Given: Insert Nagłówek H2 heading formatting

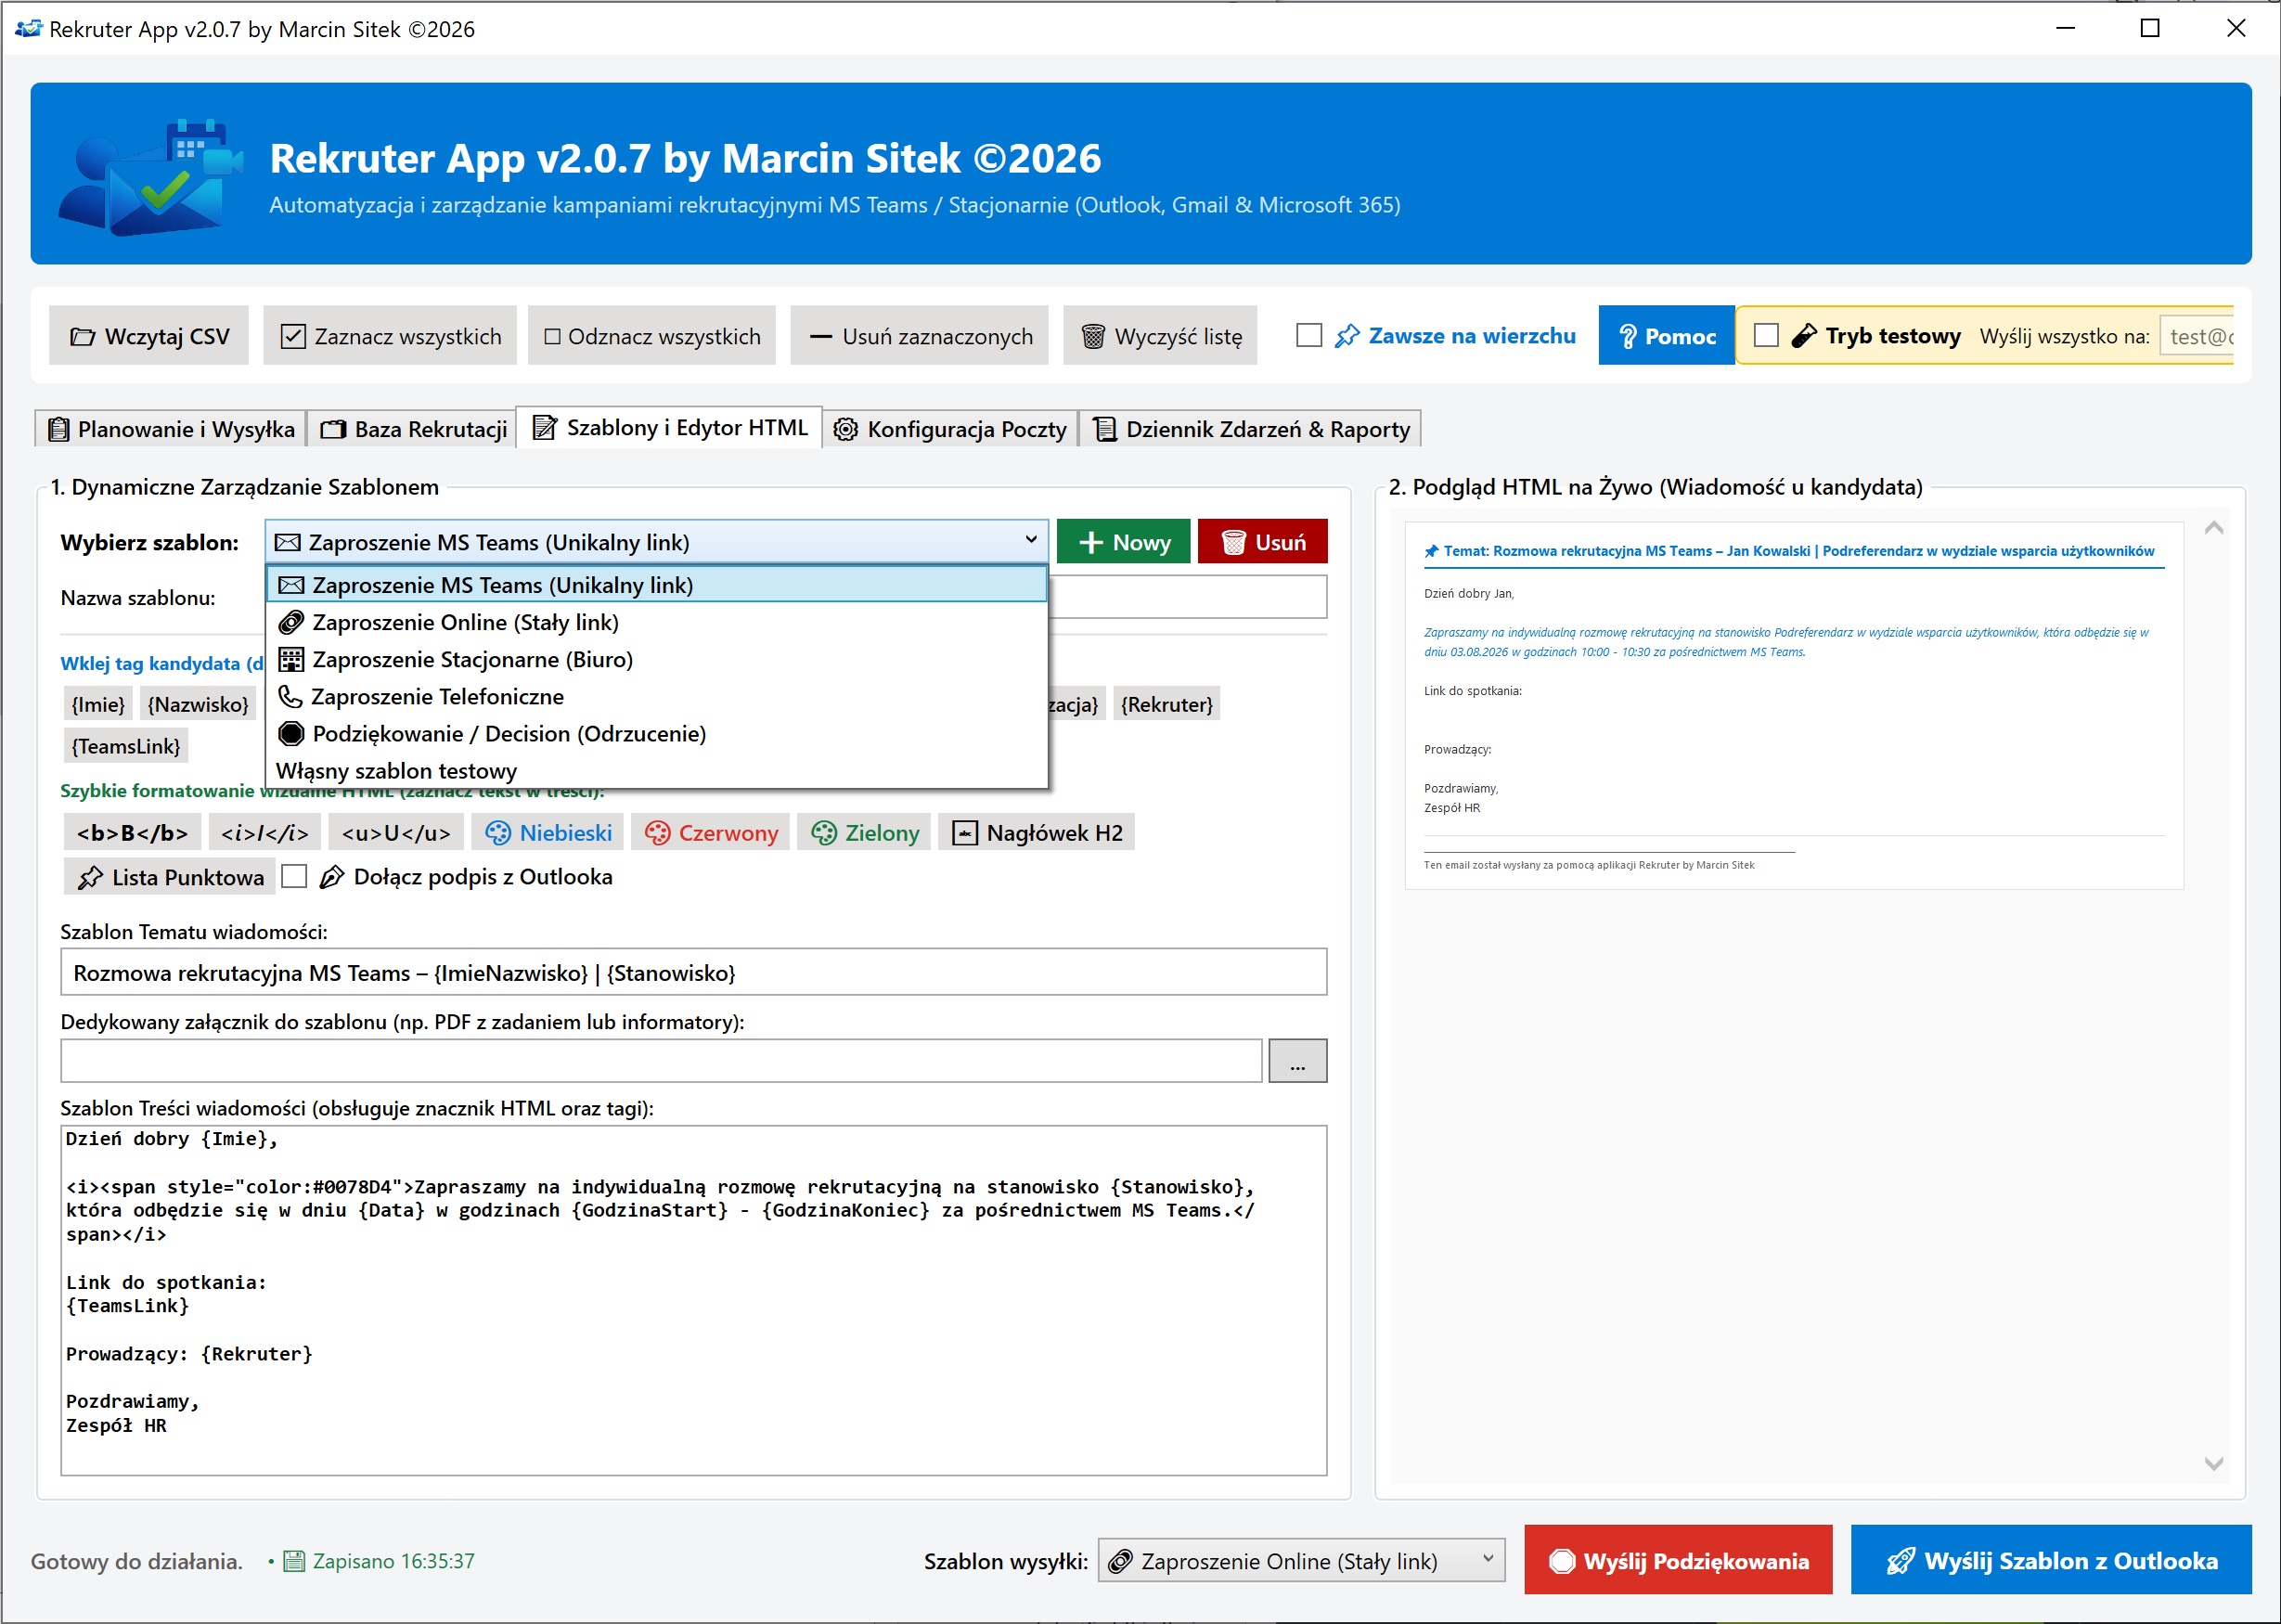Looking at the screenshot, I should pos(1037,833).
